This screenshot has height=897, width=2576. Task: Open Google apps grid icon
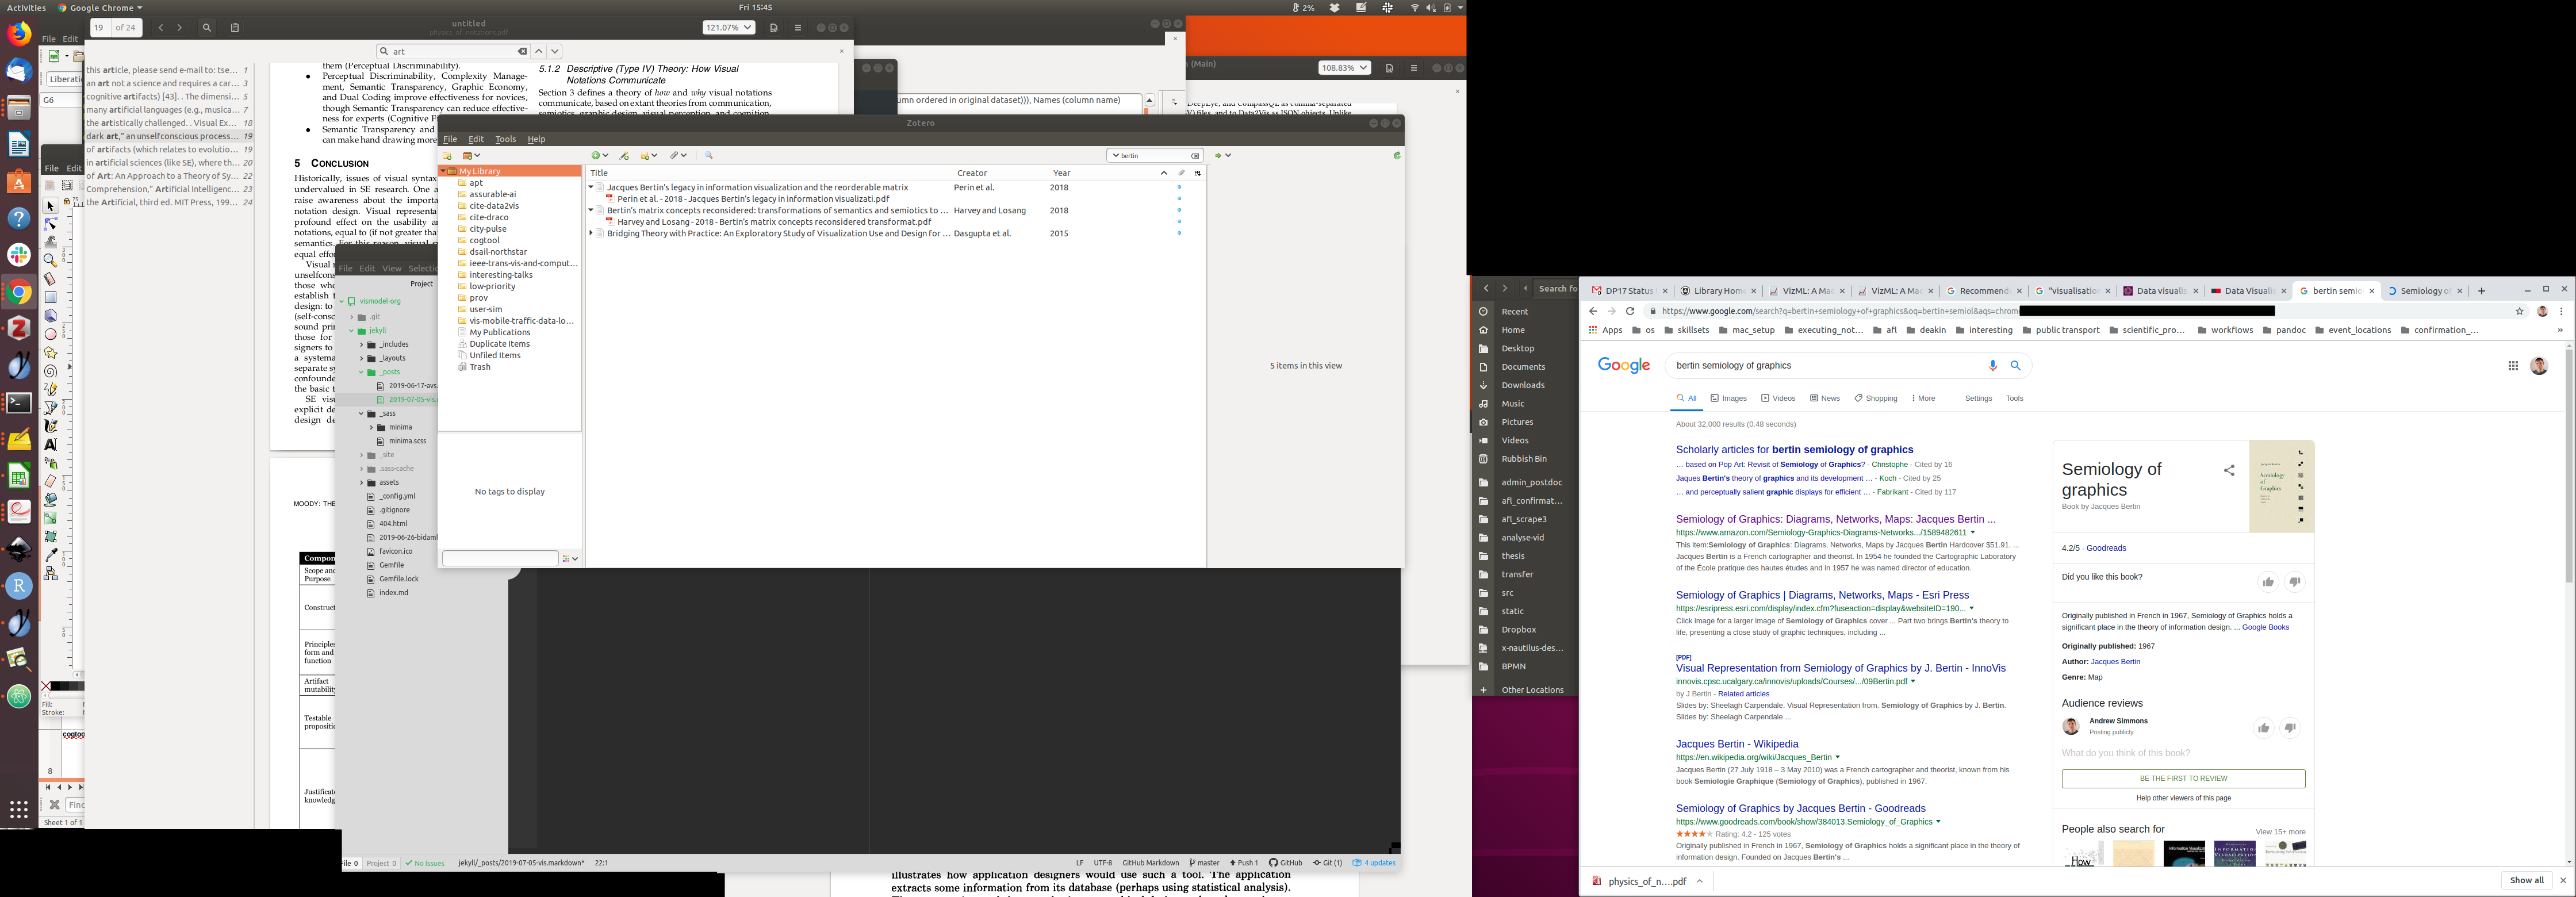pyautogui.click(x=2512, y=366)
